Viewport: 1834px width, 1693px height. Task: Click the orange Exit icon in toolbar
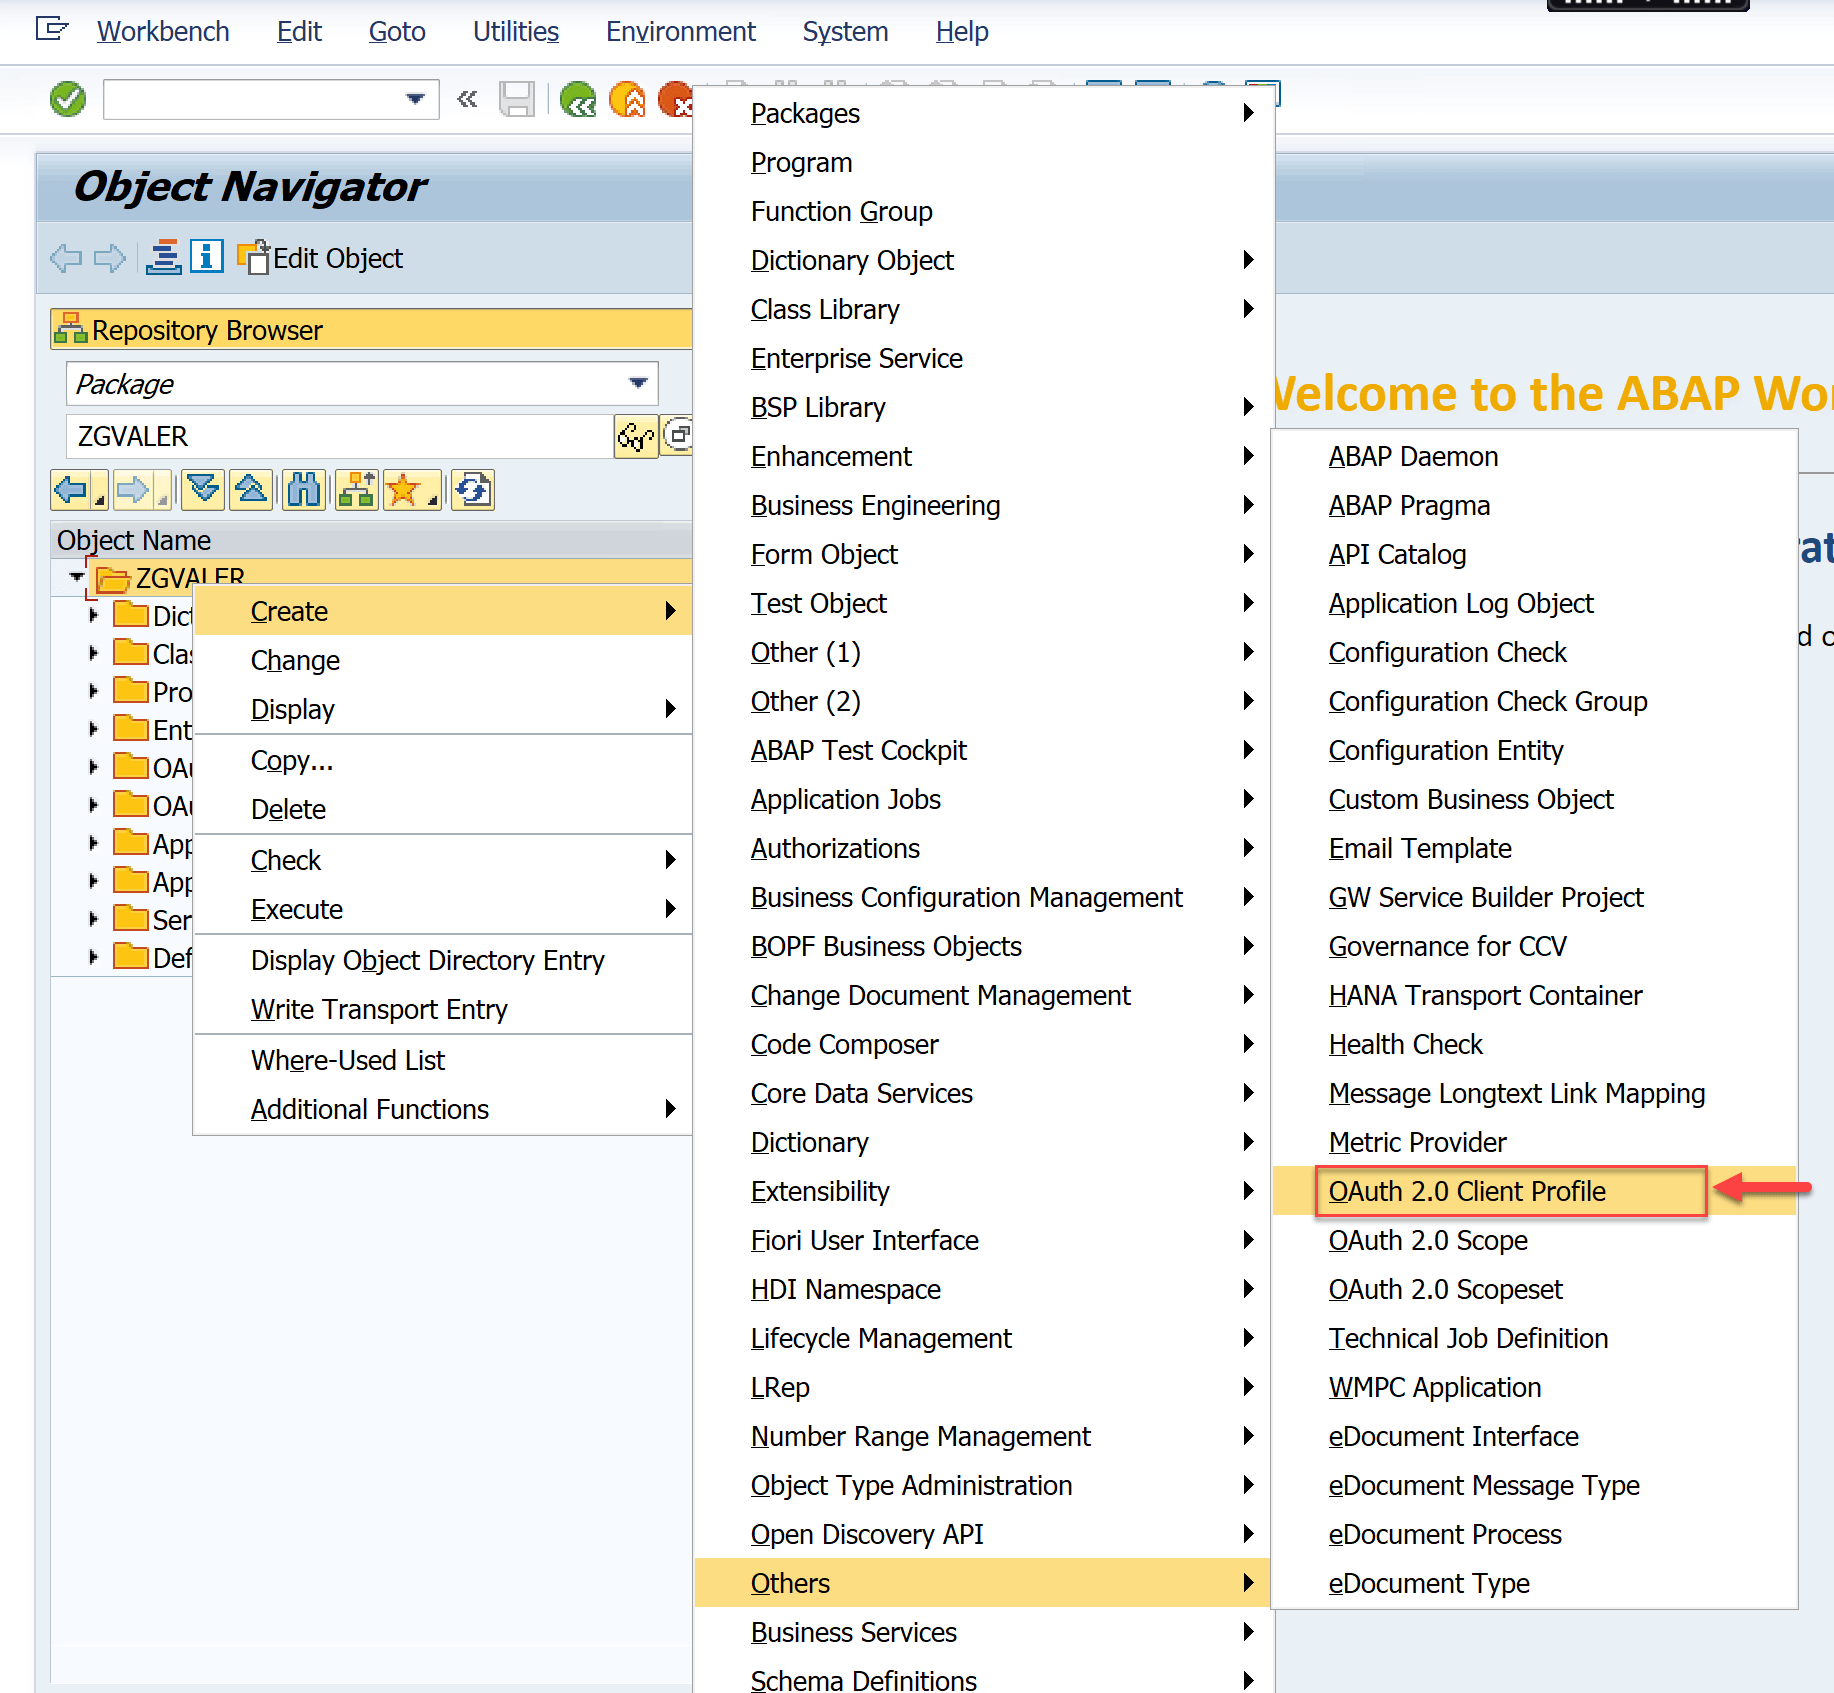(x=627, y=99)
